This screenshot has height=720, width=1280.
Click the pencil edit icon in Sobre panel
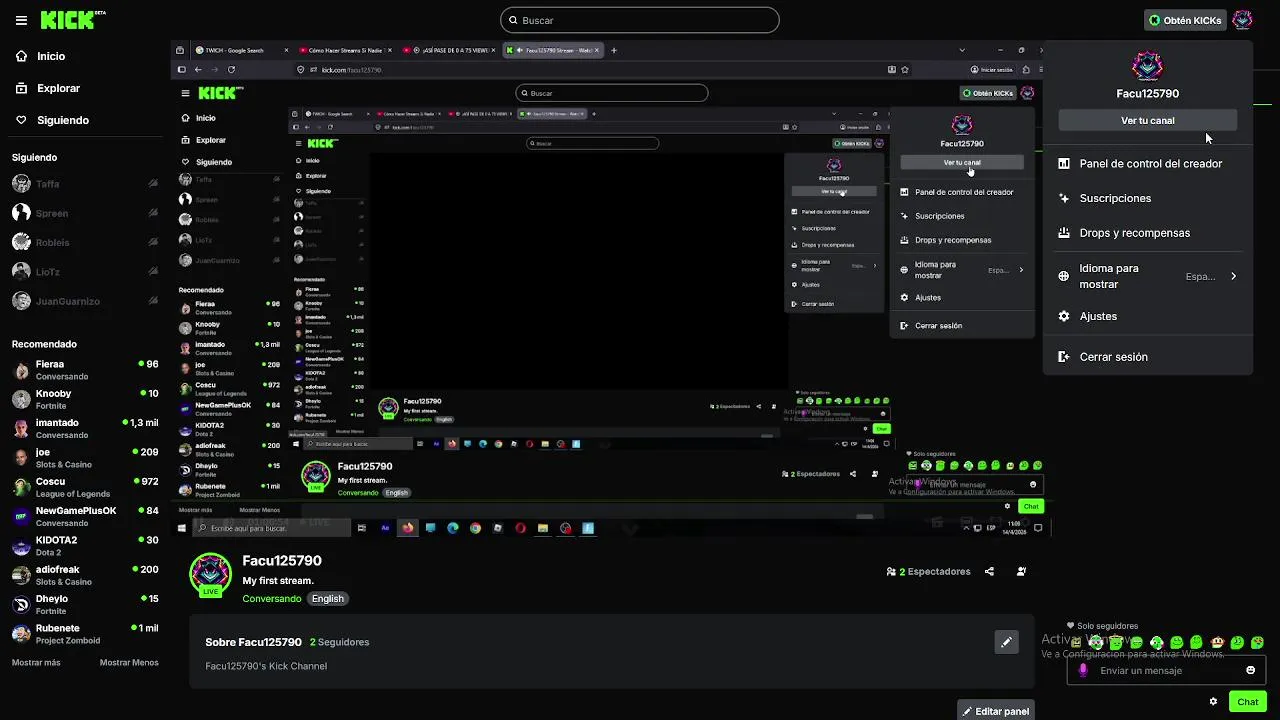coord(1007,642)
